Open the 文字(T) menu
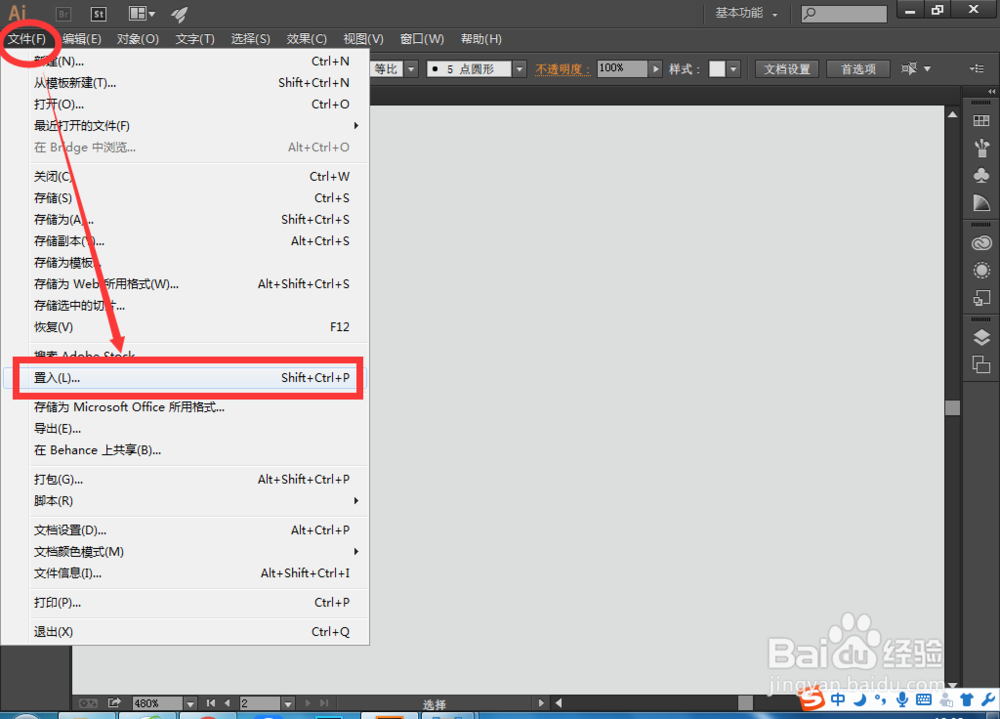This screenshot has height=719, width=1000. [x=195, y=39]
